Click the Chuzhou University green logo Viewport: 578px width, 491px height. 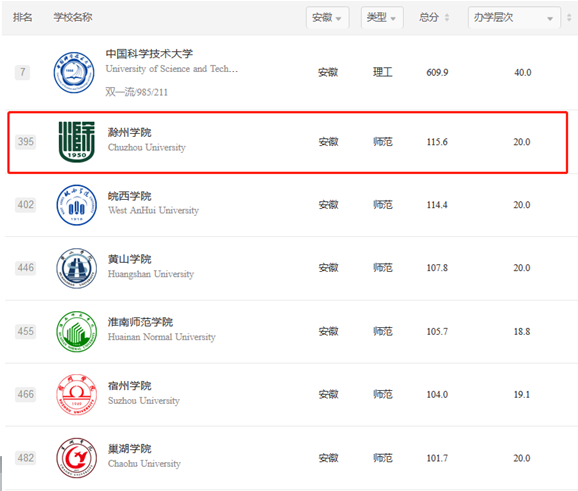[77, 142]
